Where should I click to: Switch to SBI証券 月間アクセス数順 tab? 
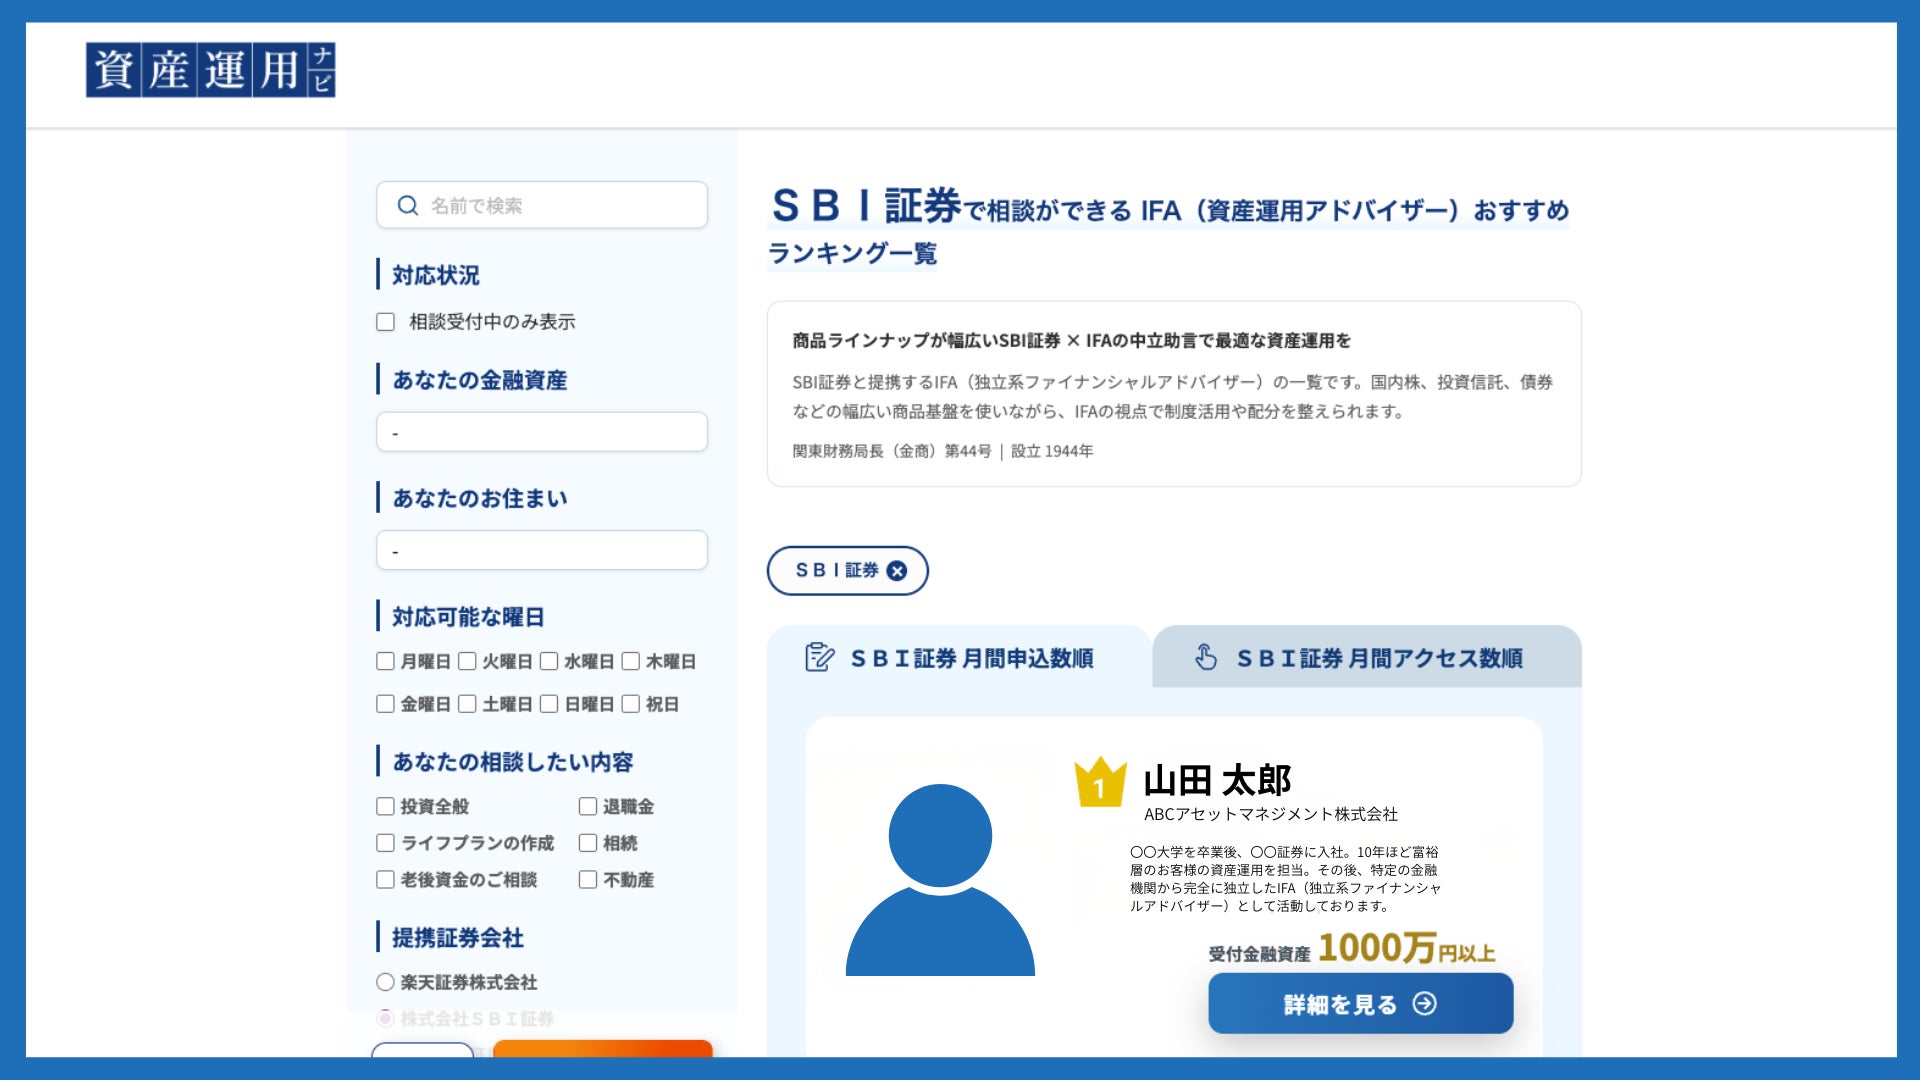1367,657
